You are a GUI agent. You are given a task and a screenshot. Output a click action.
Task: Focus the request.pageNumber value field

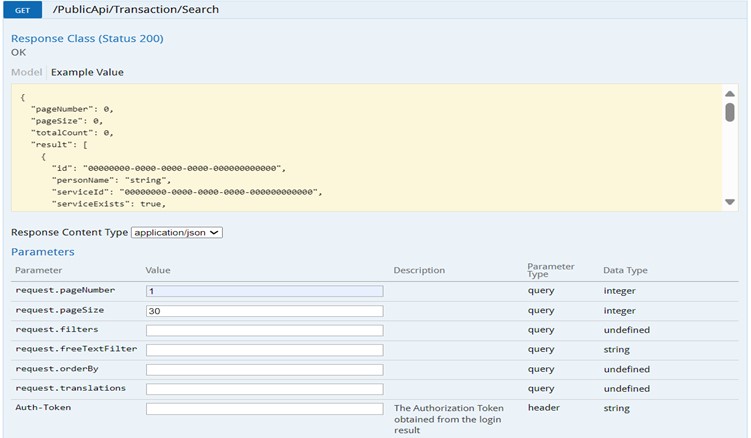tap(264, 291)
